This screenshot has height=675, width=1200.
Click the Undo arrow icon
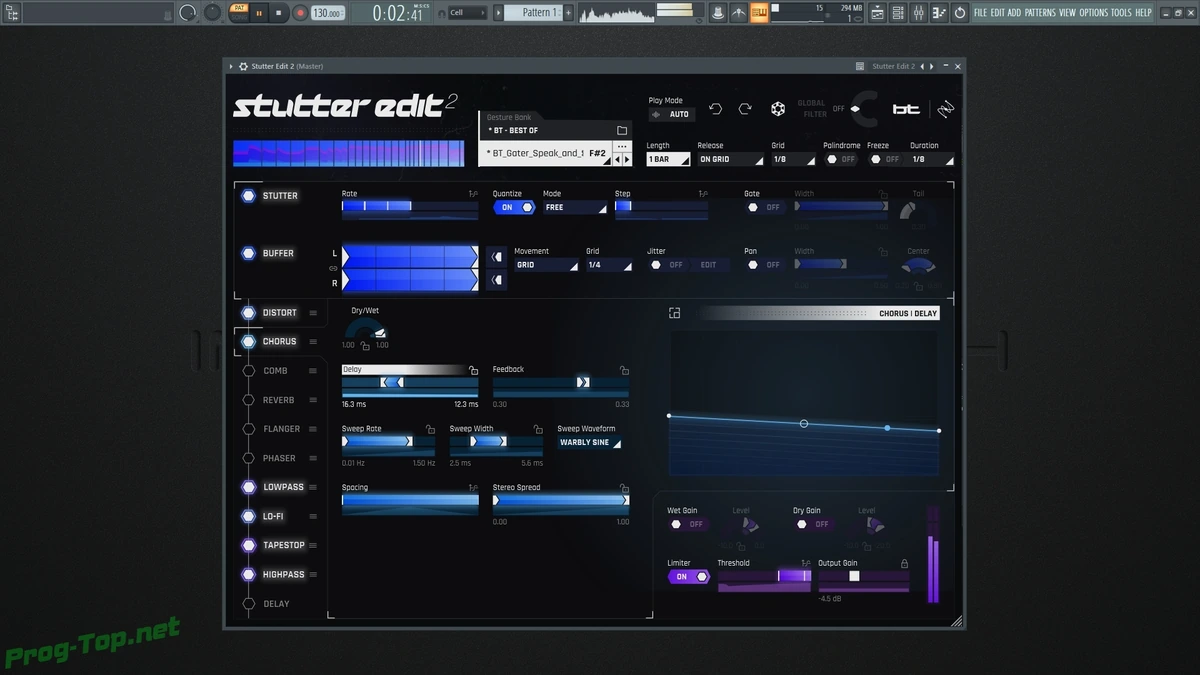click(x=715, y=109)
